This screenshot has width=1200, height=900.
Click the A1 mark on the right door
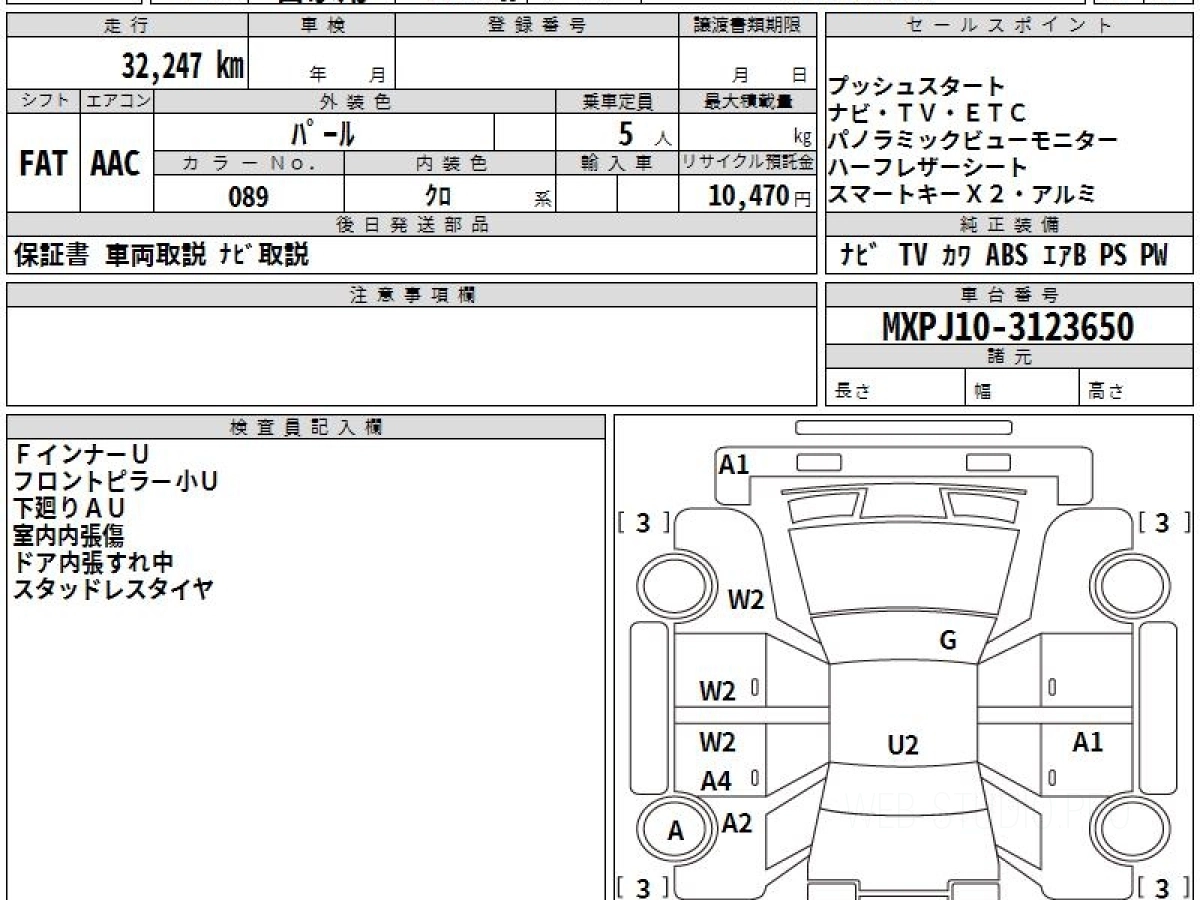coord(1087,742)
